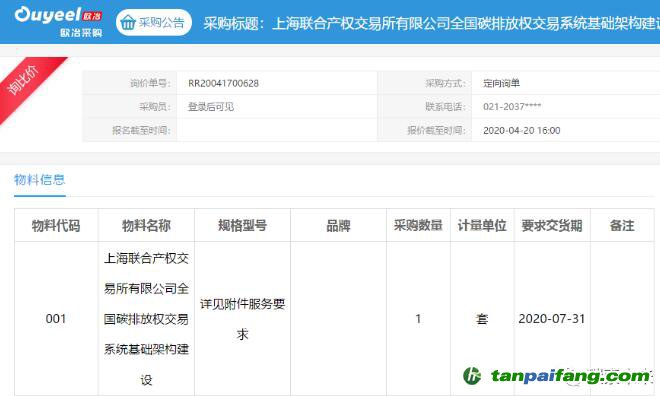Viewport: 660px width, 396px height.
Task: Click the 物料代码 column header
Action: pyautogui.click(x=56, y=226)
